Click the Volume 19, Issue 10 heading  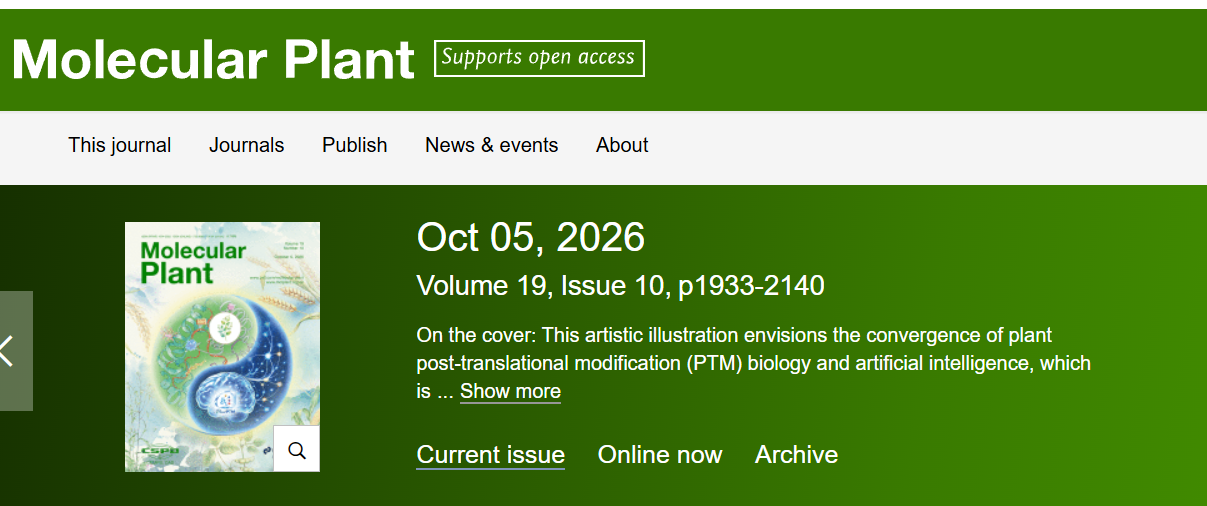[x=621, y=286]
